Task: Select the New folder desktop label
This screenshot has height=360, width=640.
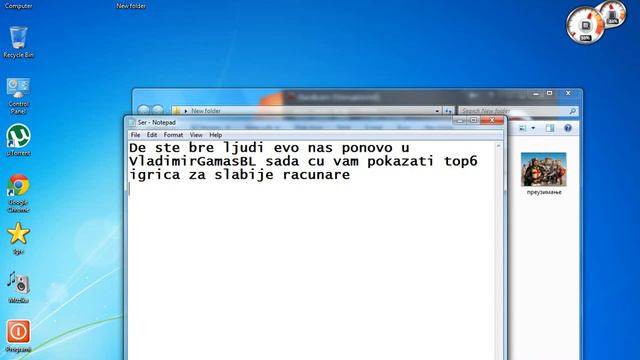Action: [131, 6]
